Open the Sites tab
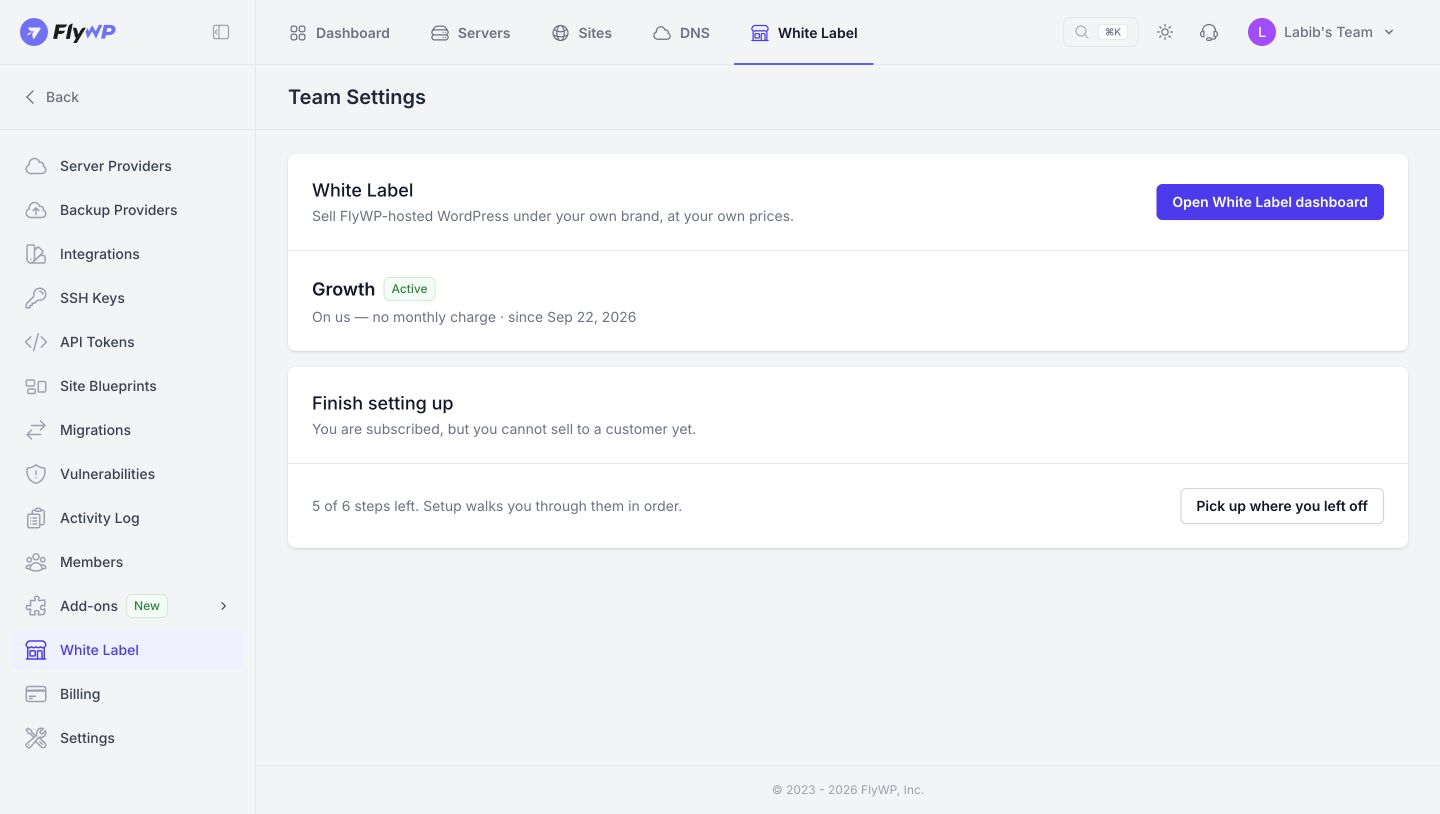1440x814 pixels. tap(582, 33)
